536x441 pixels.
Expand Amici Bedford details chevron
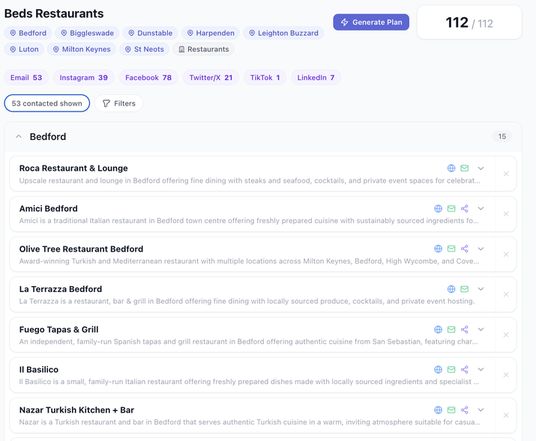[x=481, y=209]
